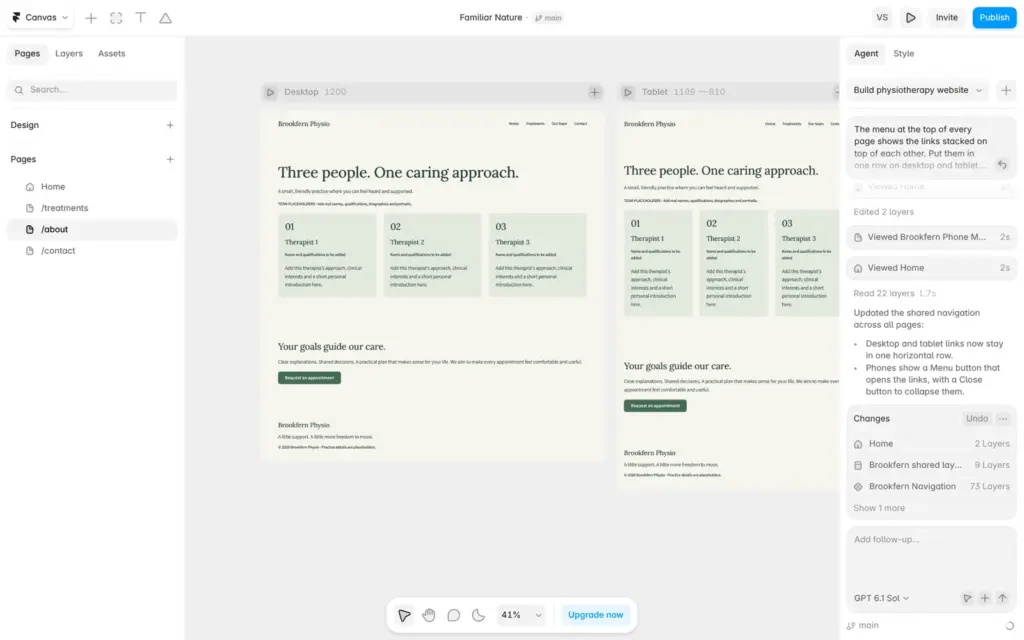Viewport: 1024px width, 640px height.
Task: Open the main branch badge near title
Action: pyautogui.click(x=549, y=18)
